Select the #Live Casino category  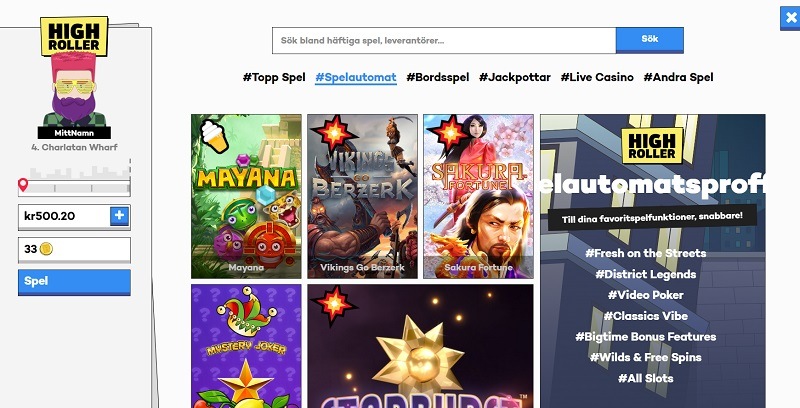point(597,78)
